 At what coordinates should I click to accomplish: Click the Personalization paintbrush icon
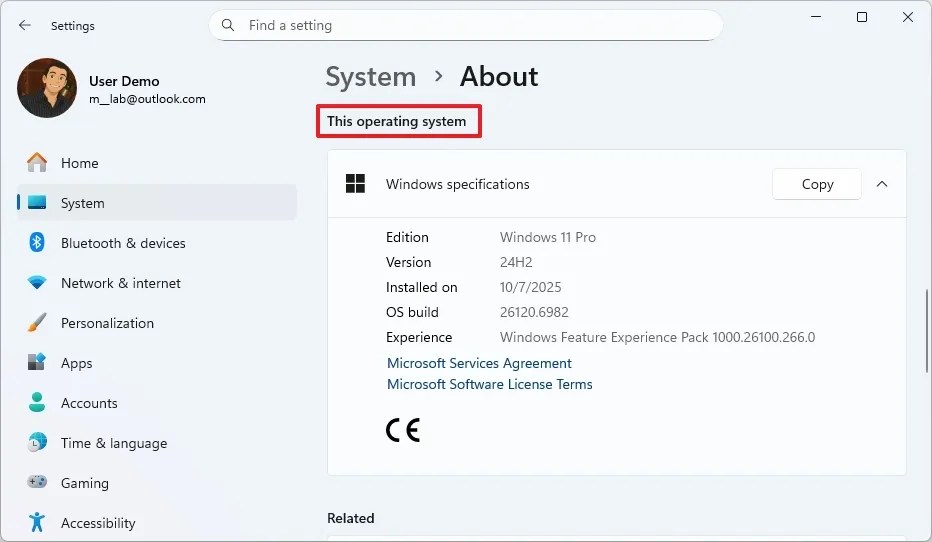tap(37, 323)
